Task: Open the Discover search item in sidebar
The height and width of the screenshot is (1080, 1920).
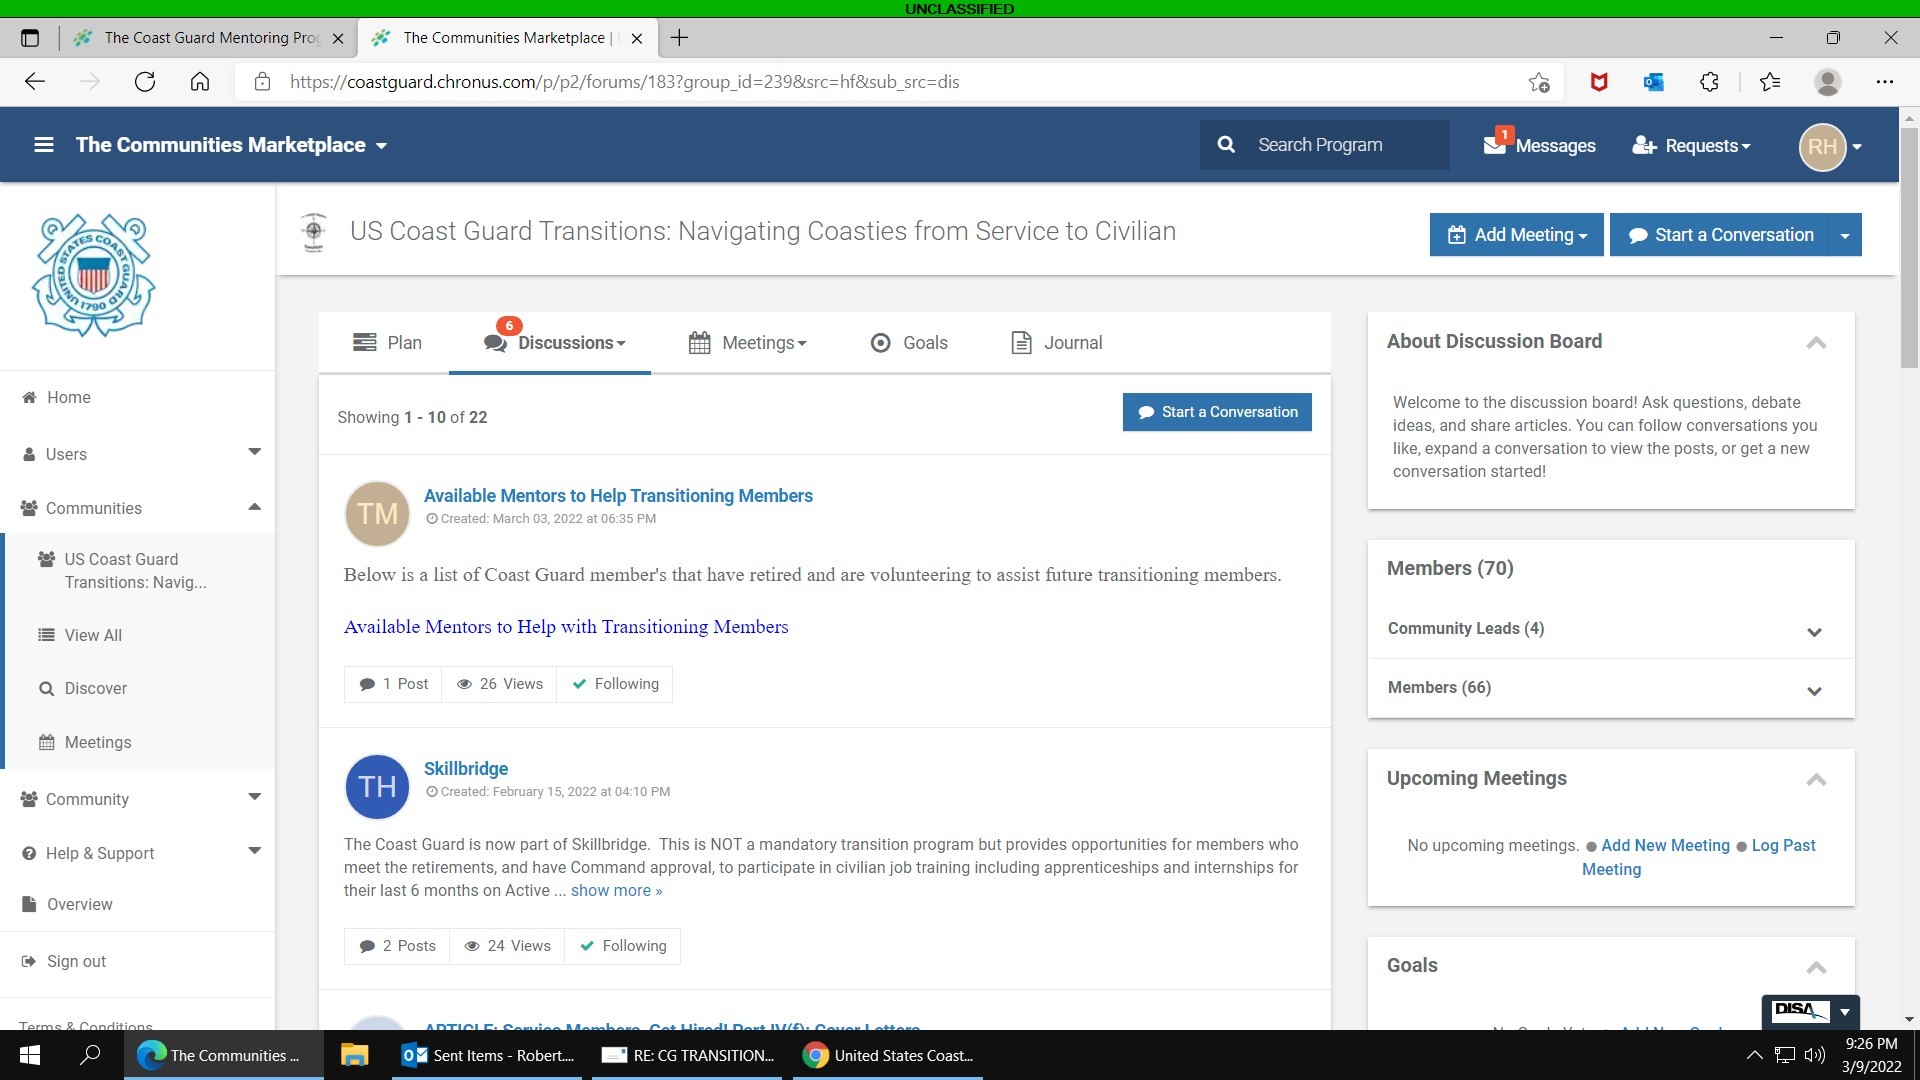Action: pos(95,688)
